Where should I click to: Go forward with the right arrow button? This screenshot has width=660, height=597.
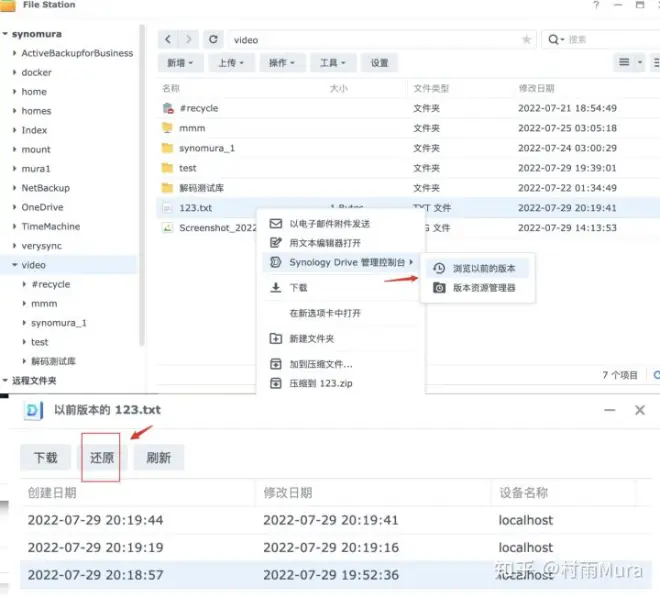tap(188, 40)
